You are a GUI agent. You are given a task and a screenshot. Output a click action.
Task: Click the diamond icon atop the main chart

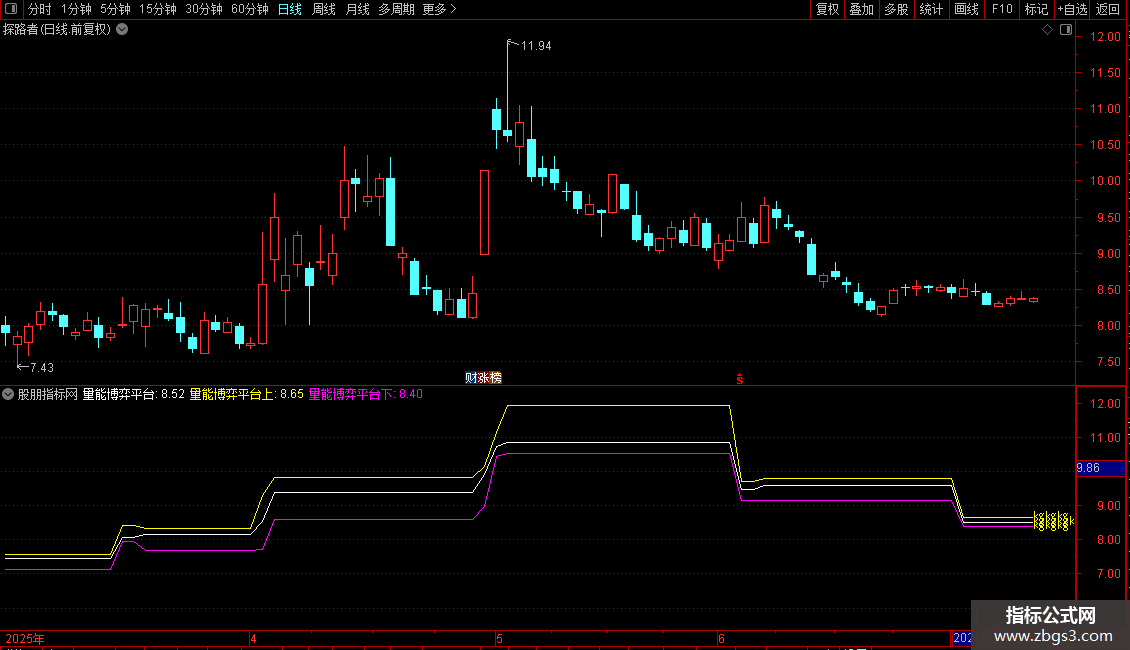pos(1048,30)
